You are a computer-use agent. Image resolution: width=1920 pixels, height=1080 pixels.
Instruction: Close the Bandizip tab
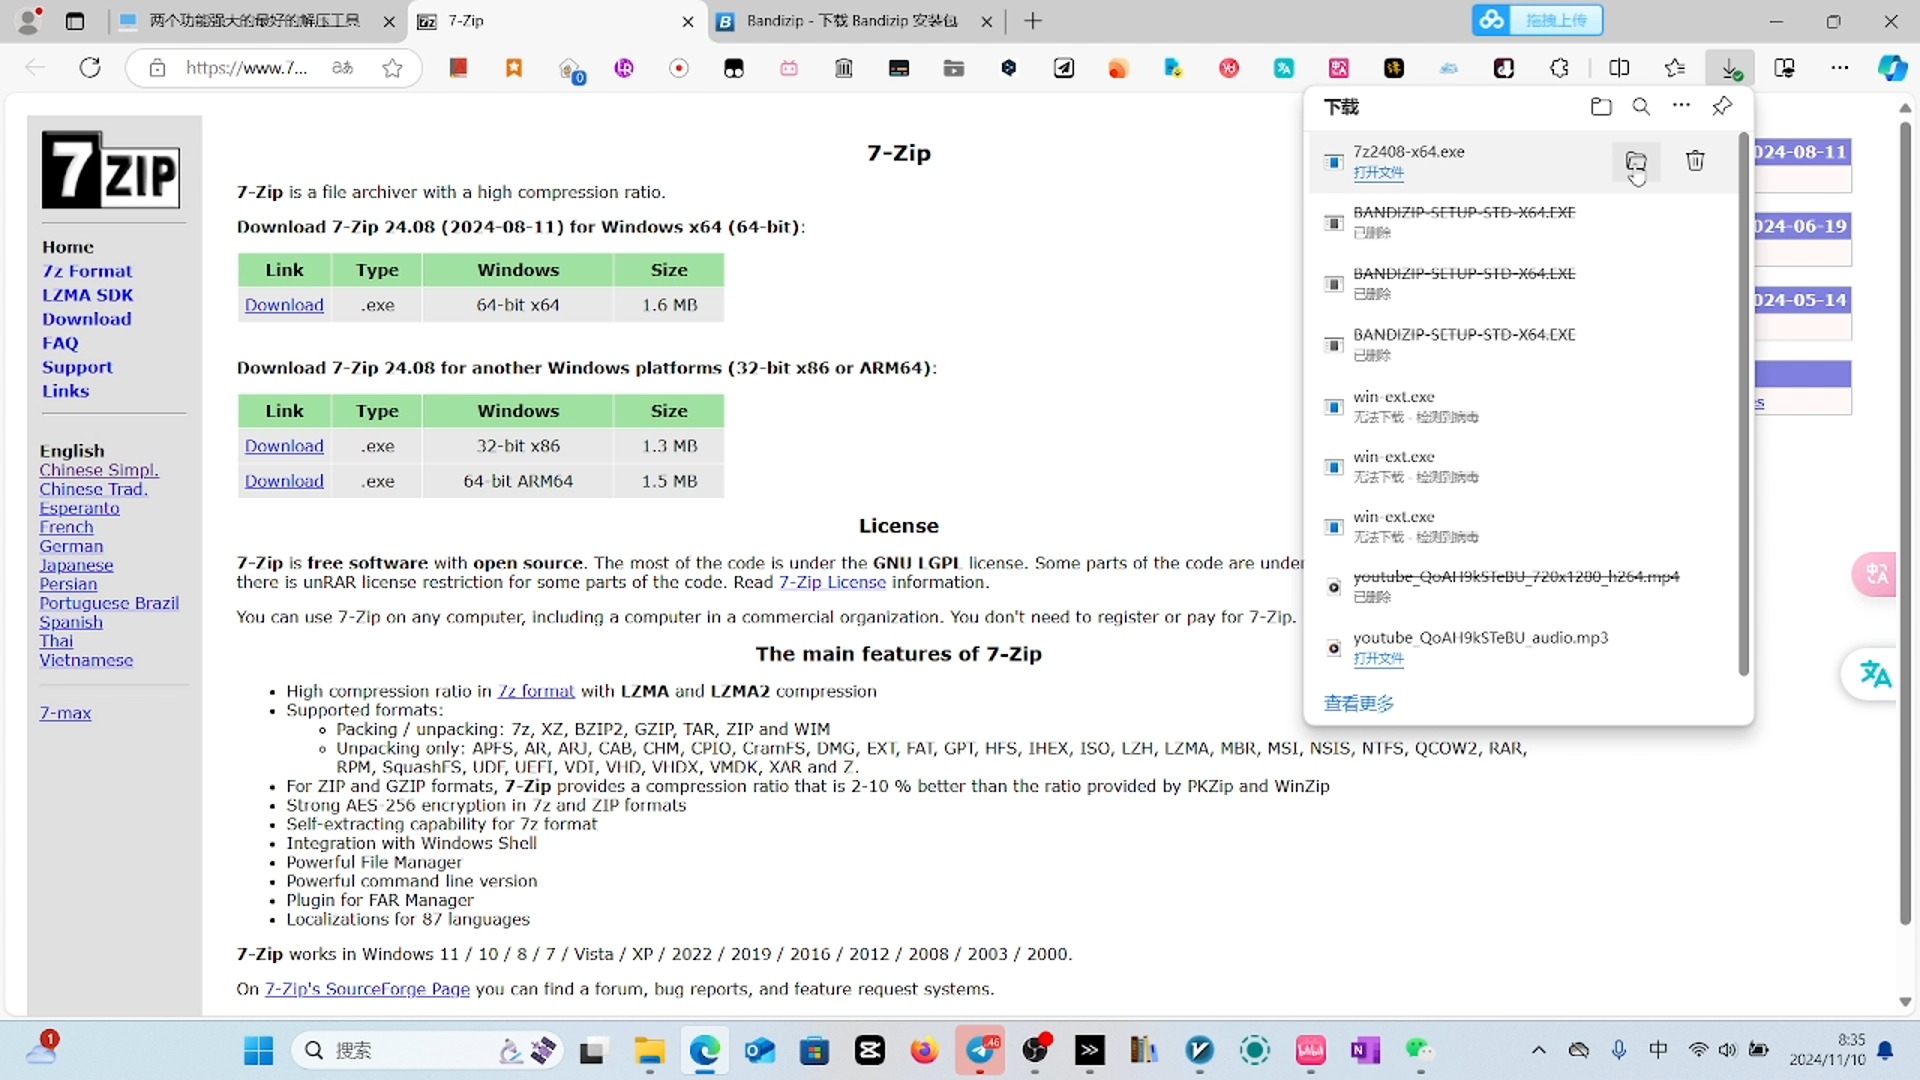click(x=986, y=21)
